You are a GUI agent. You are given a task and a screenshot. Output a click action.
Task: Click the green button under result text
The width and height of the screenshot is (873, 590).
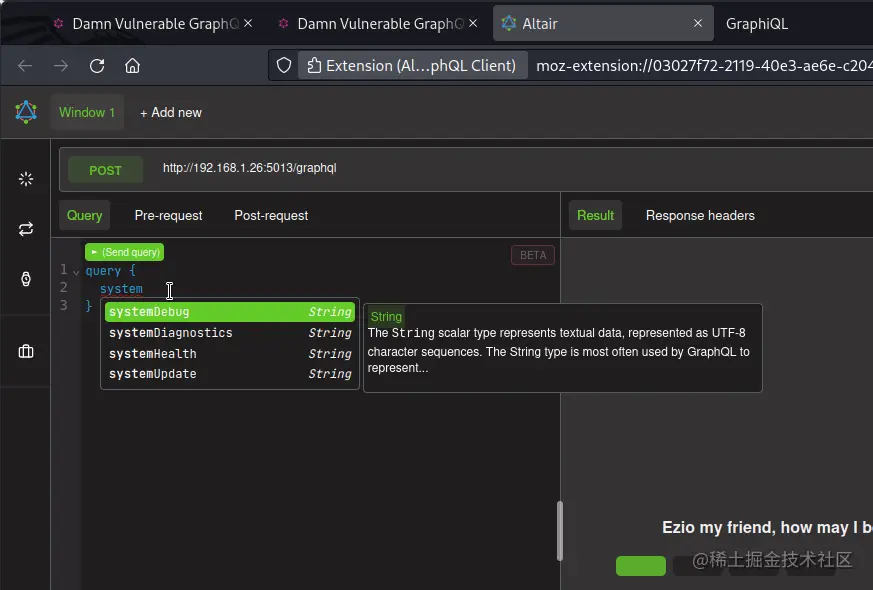click(x=640, y=566)
